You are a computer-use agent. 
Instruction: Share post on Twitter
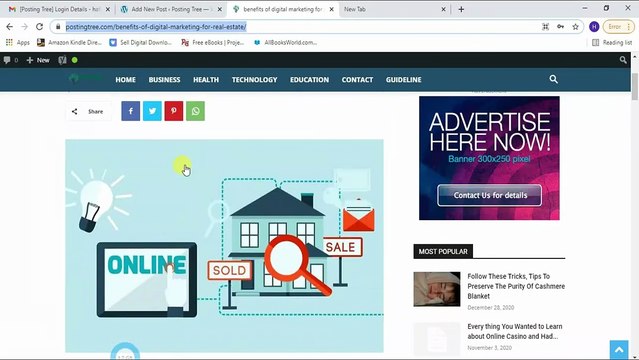click(x=152, y=111)
